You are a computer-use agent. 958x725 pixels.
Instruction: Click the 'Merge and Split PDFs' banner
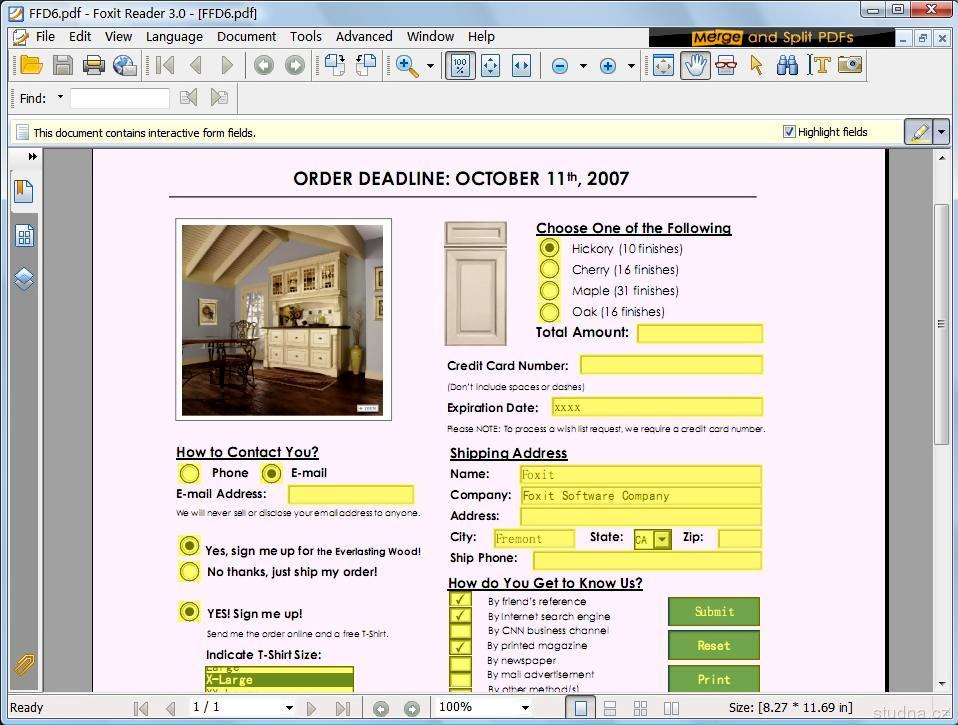click(772, 37)
